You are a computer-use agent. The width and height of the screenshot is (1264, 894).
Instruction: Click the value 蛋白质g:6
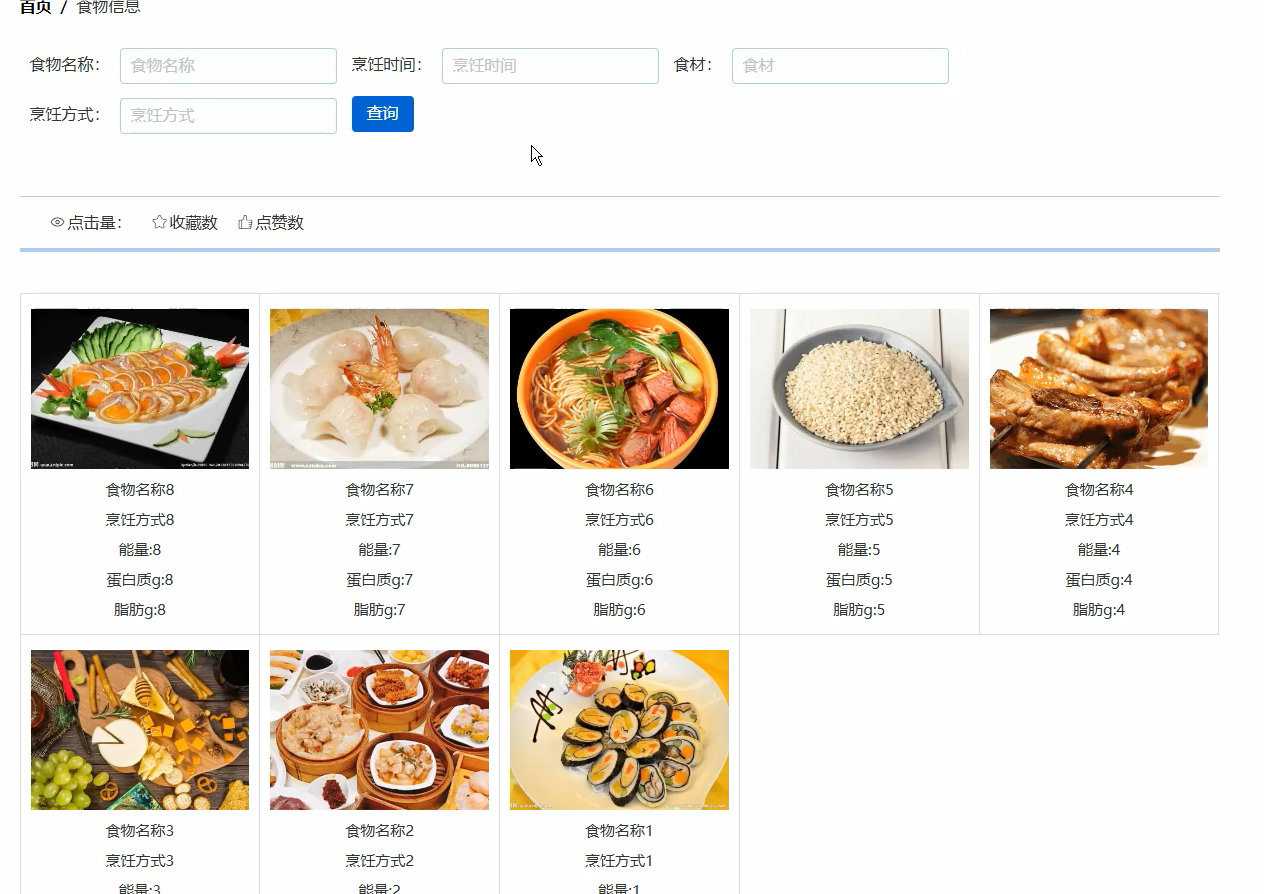[619, 580]
